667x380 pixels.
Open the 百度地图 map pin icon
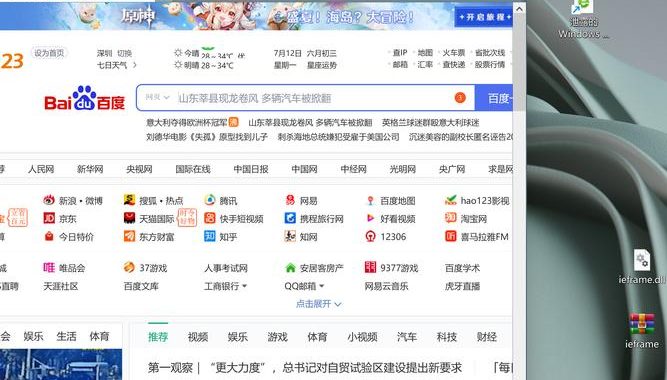tap(371, 200)
